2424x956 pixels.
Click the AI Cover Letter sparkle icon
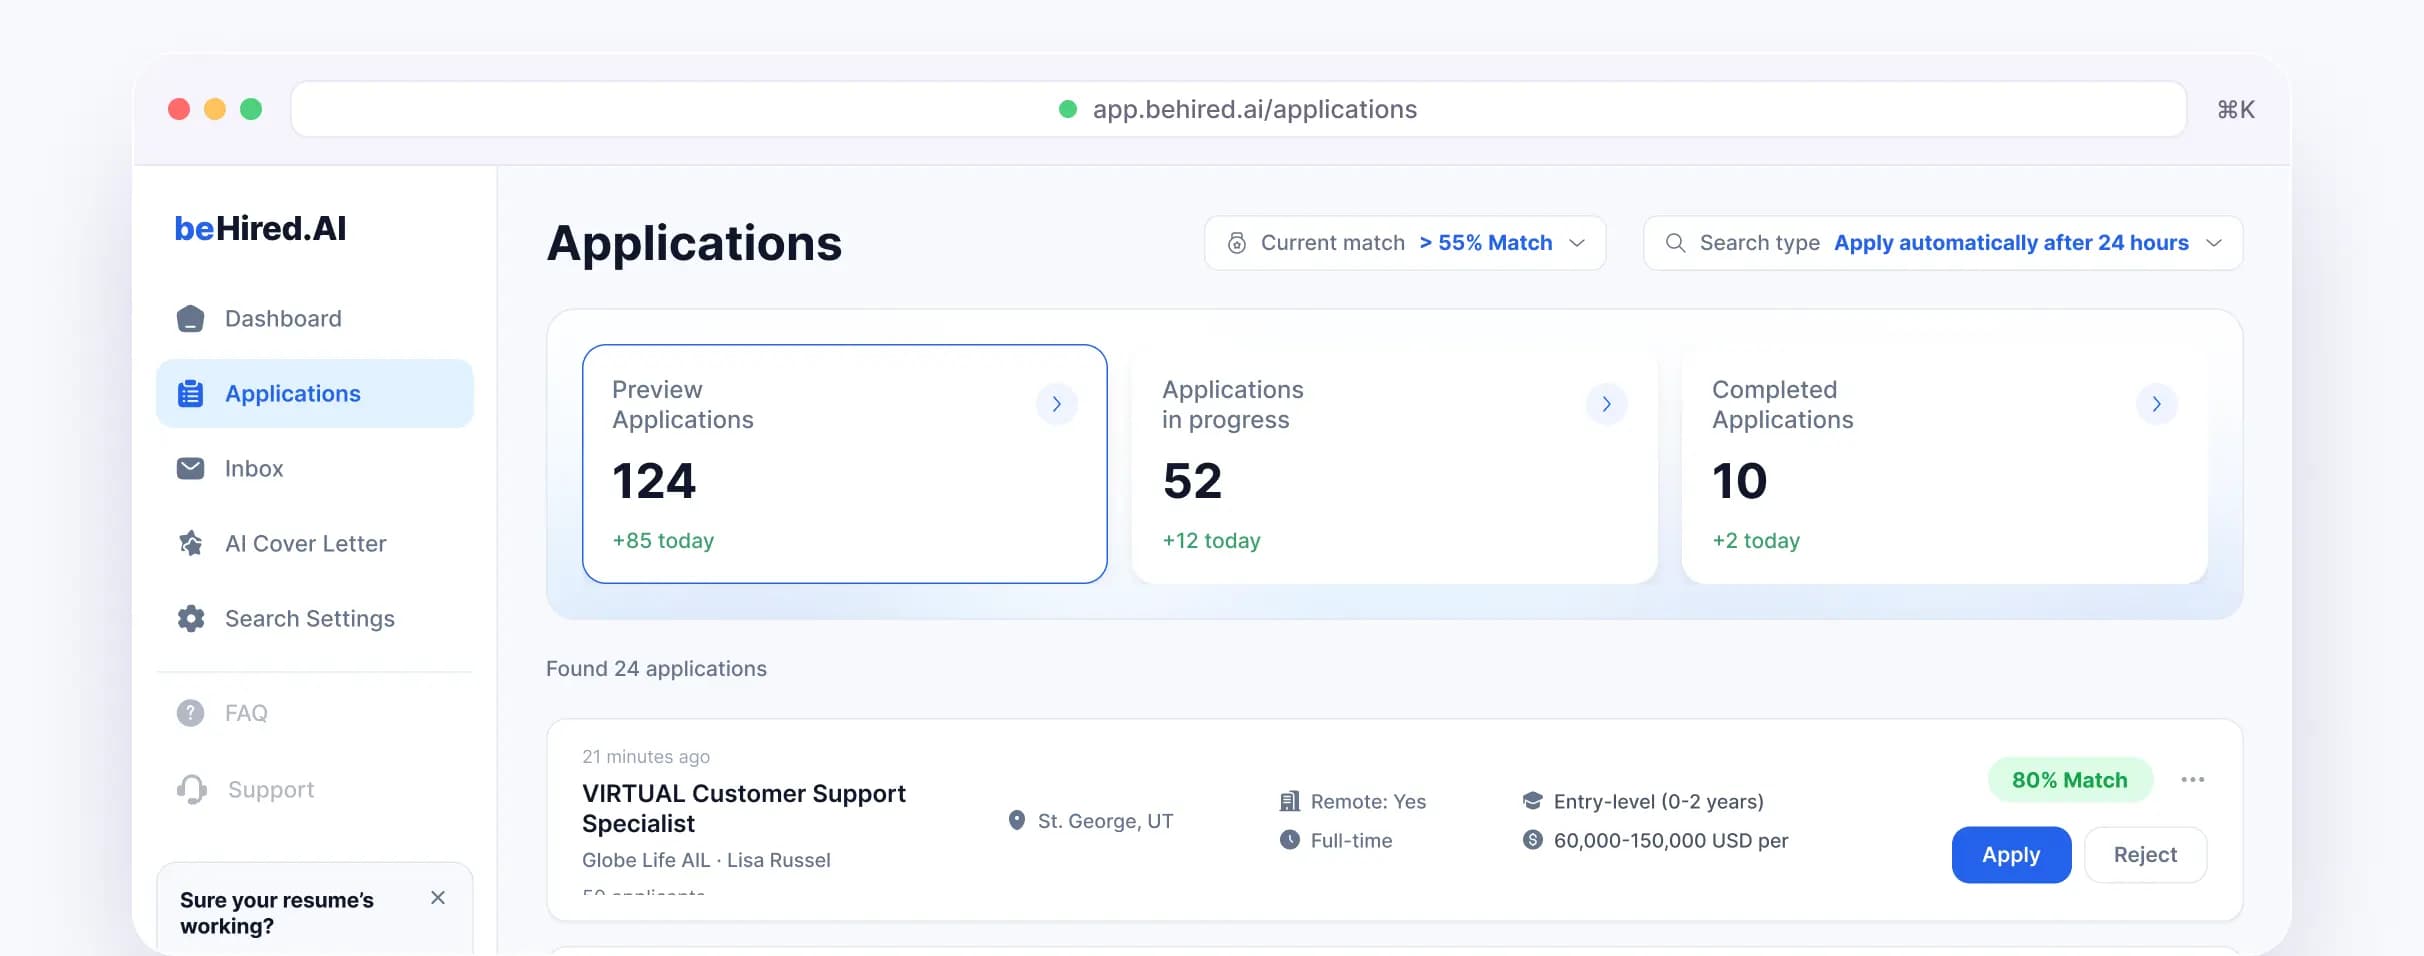(190, 543)
